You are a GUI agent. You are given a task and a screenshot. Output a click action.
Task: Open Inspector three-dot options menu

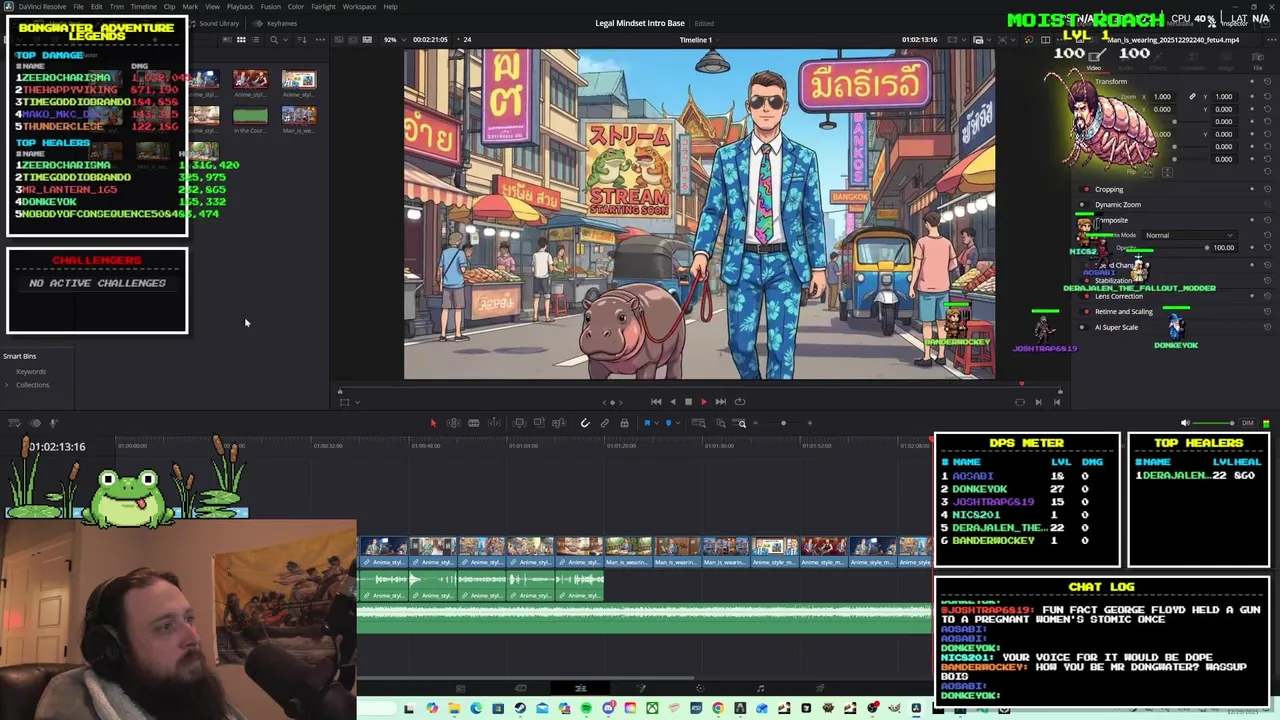click(1272, 40)
